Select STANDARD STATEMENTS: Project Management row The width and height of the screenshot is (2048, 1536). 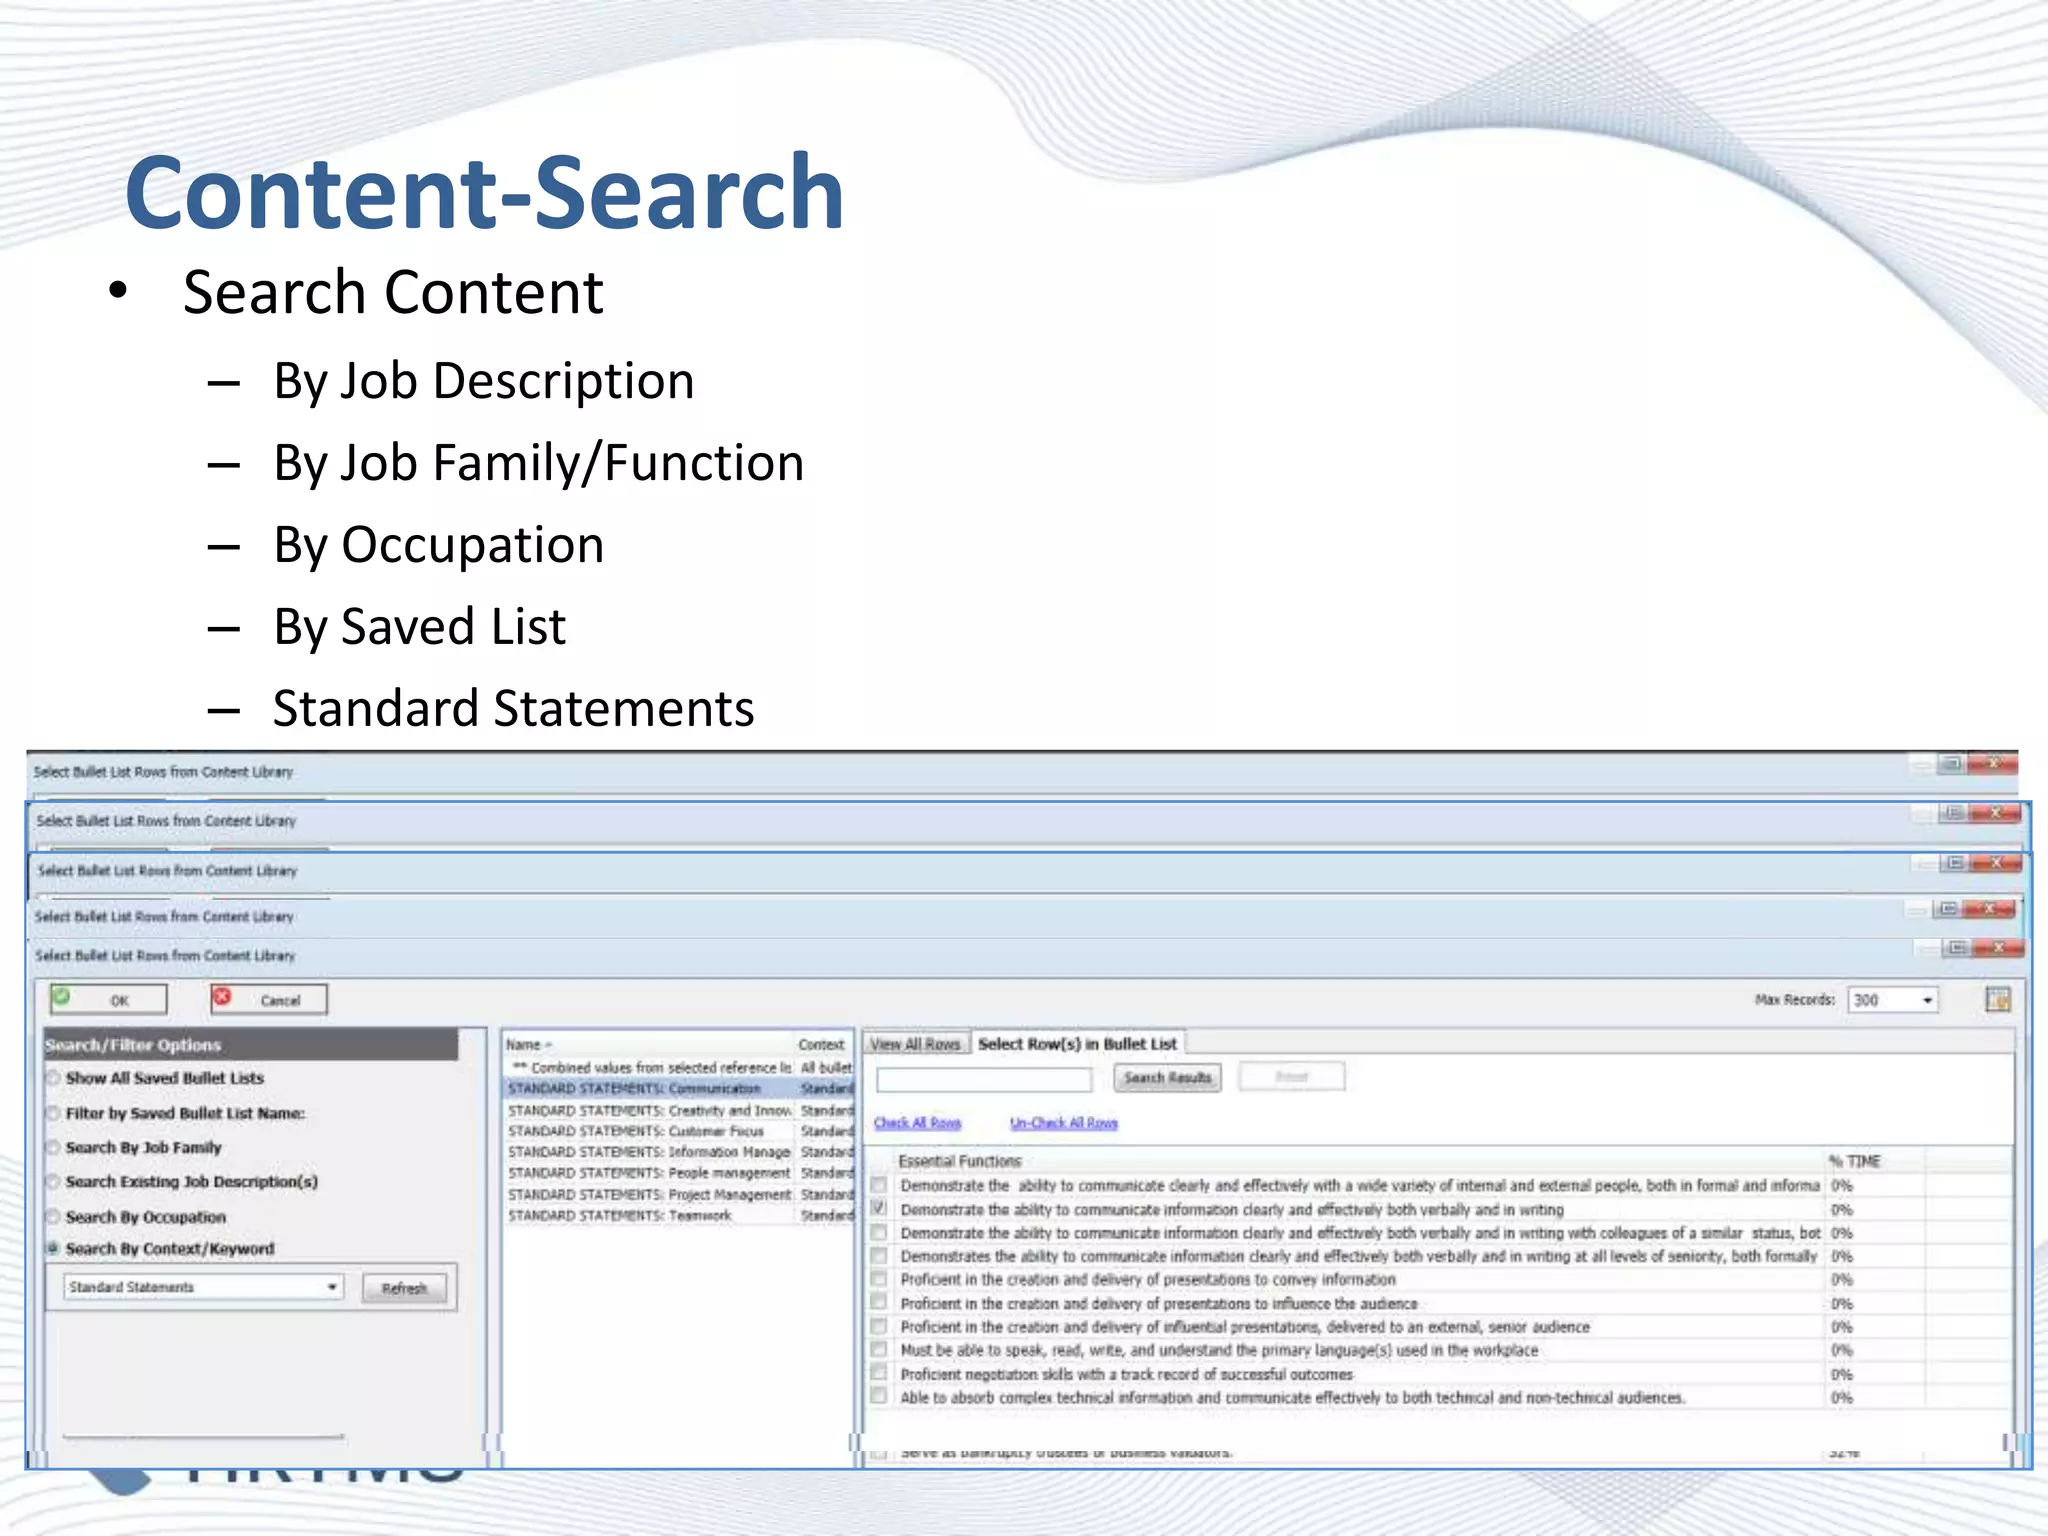(678, 1194)
